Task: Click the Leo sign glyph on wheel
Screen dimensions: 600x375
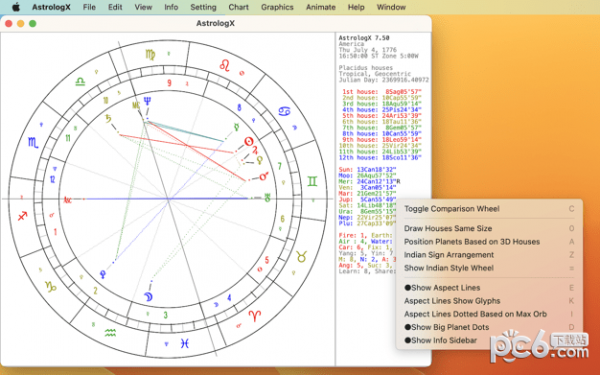Action: coord(225,65)
